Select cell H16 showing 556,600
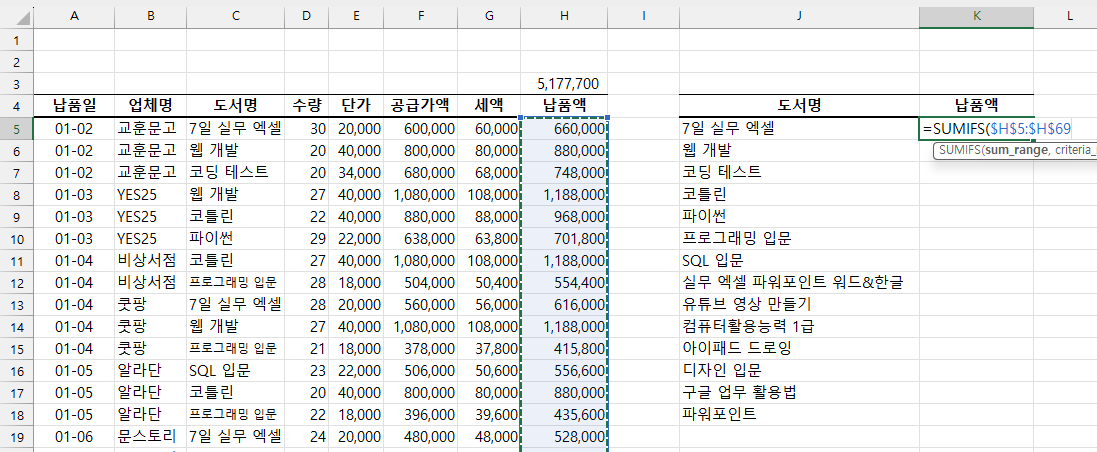Screen dimensions: 1097x452 [564, 371]
